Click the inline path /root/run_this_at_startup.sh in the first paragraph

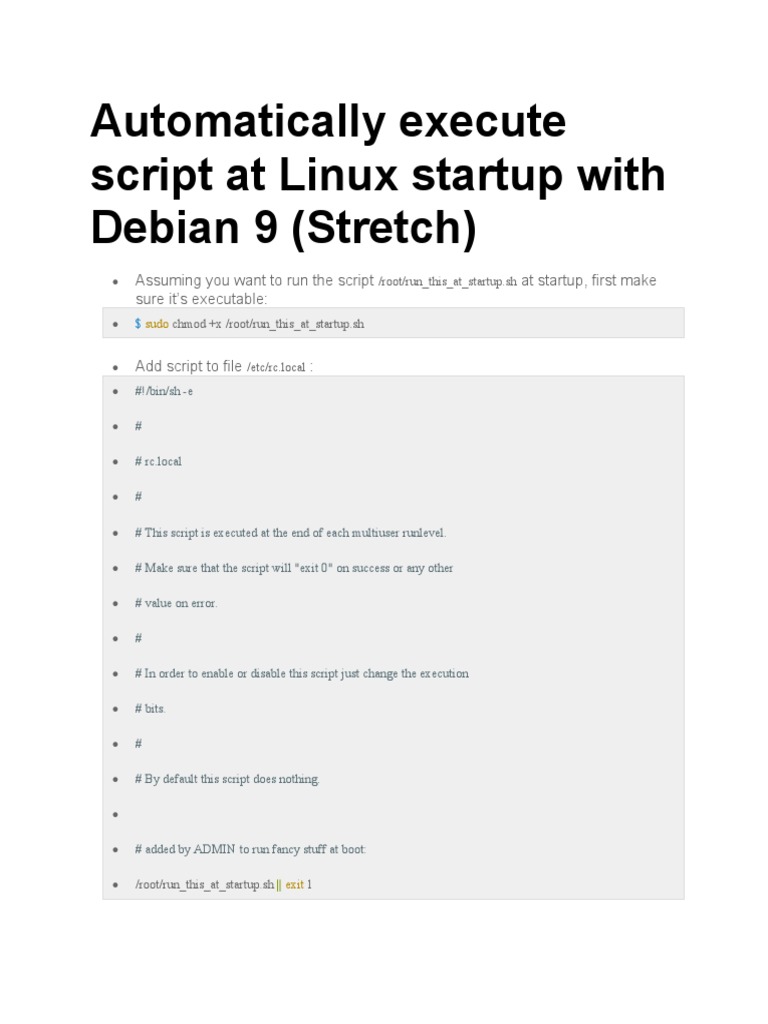[x=447, y=281]
